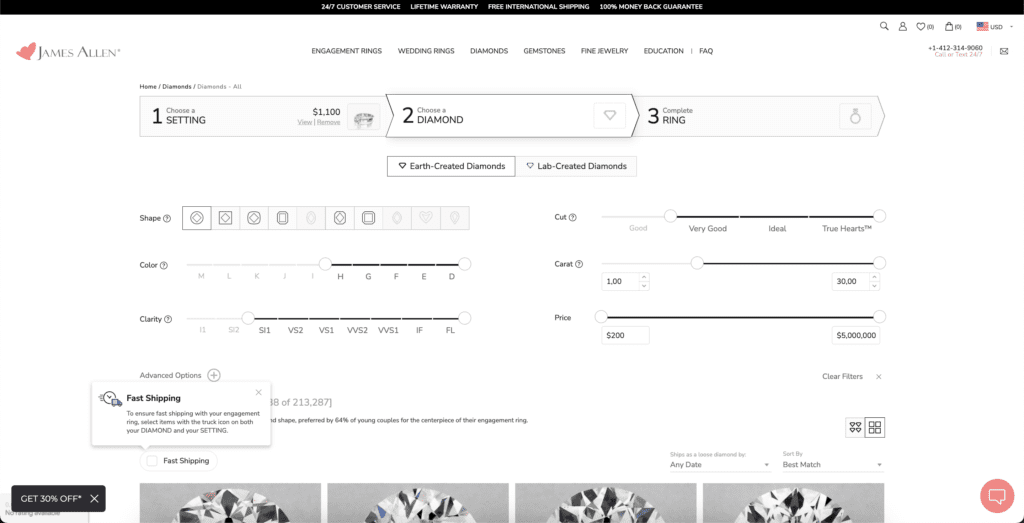Click step 1 Choose a Setting
The width and height of the screenshot is (1024, 523).
point(263,116)
